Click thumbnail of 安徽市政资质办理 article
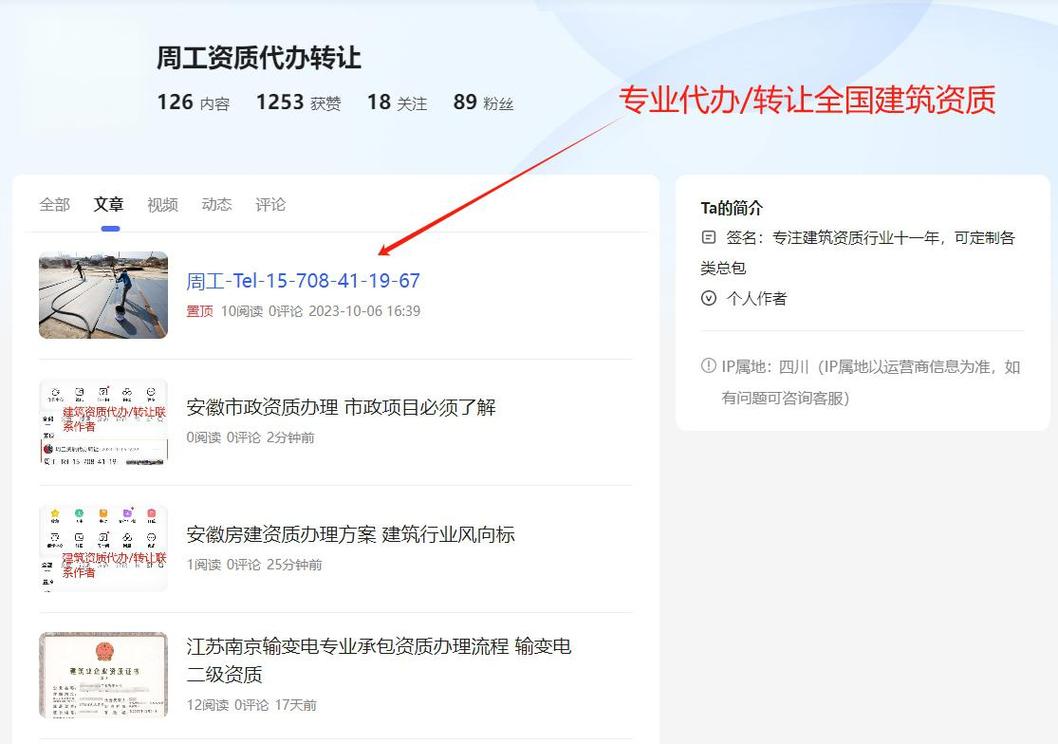Screen dimensions: 1058x744 click(x=103, y=422)
